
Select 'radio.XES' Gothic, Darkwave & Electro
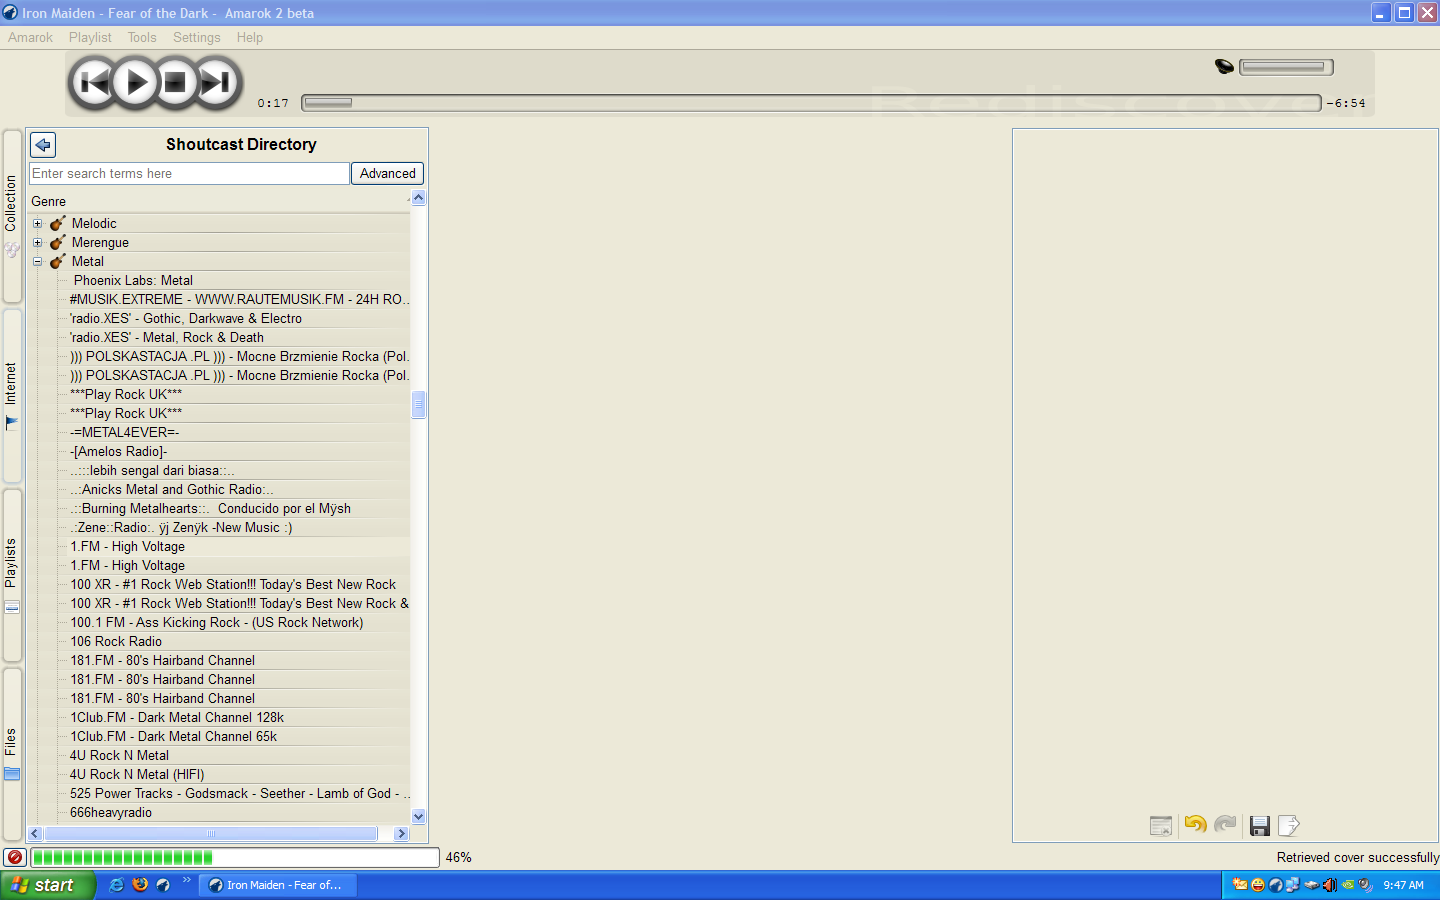pyautogui.click(x=186, y=318)
